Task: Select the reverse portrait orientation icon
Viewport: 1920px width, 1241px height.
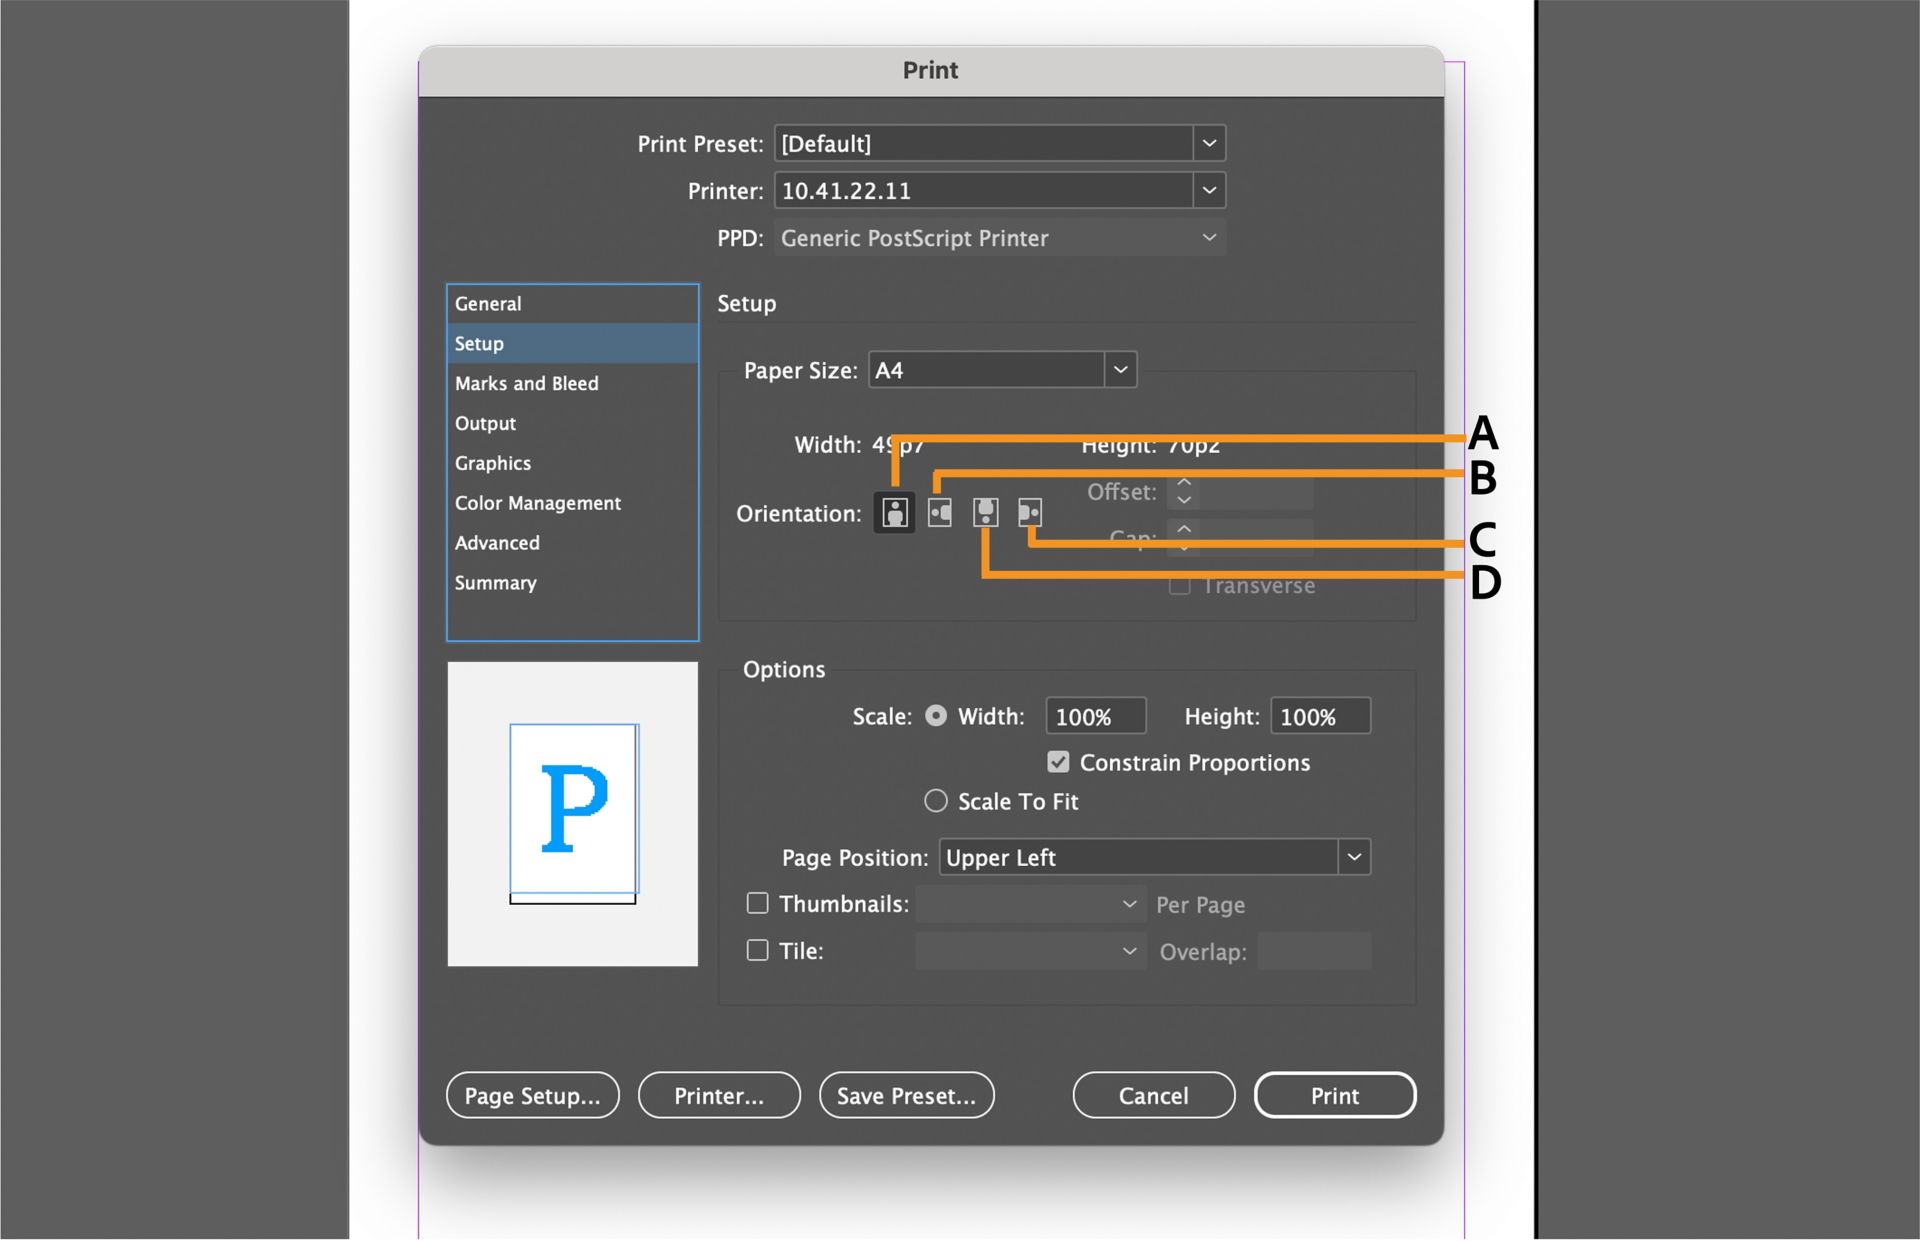Action: (x=985, y=512)
